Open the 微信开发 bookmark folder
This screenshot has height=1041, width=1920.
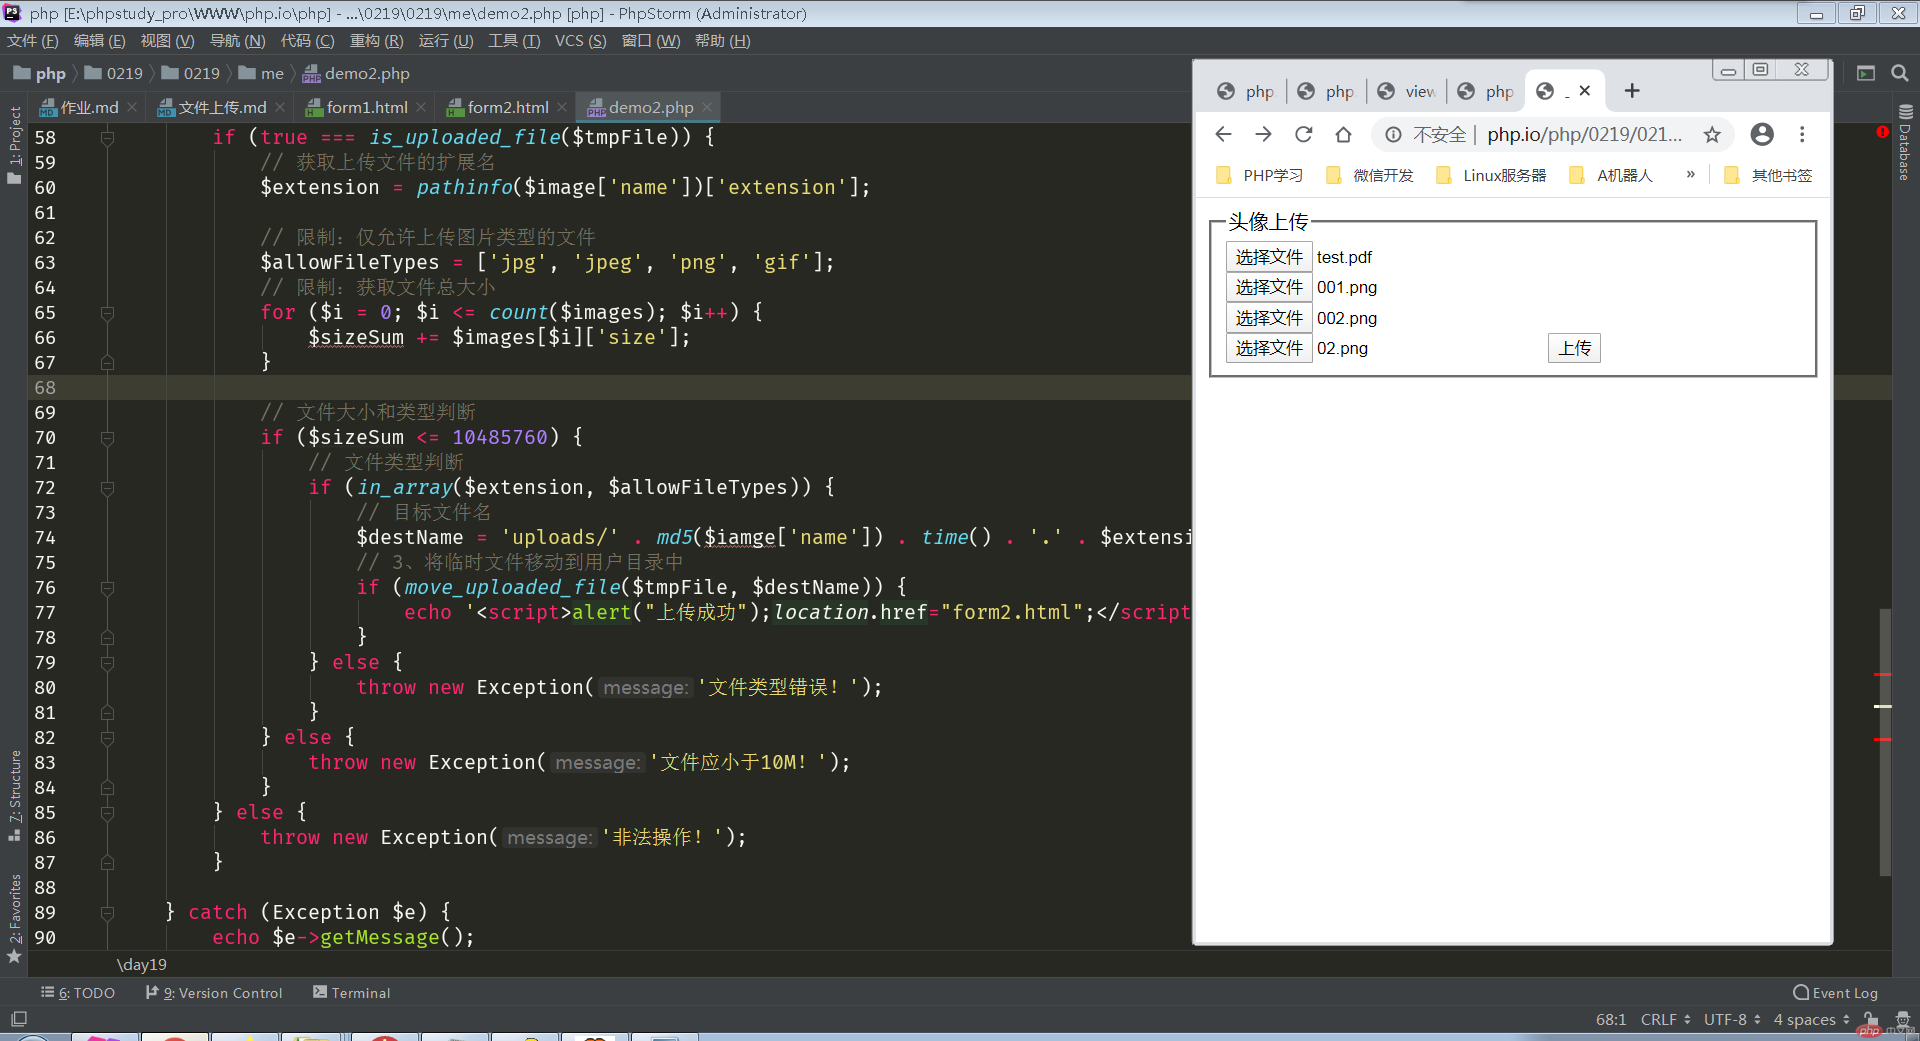point(1370,175)
